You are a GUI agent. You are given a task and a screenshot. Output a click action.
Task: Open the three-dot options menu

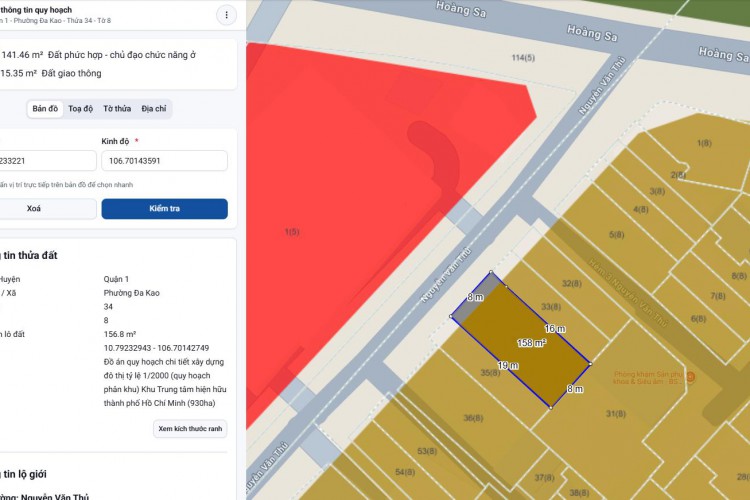coord(226,15)
